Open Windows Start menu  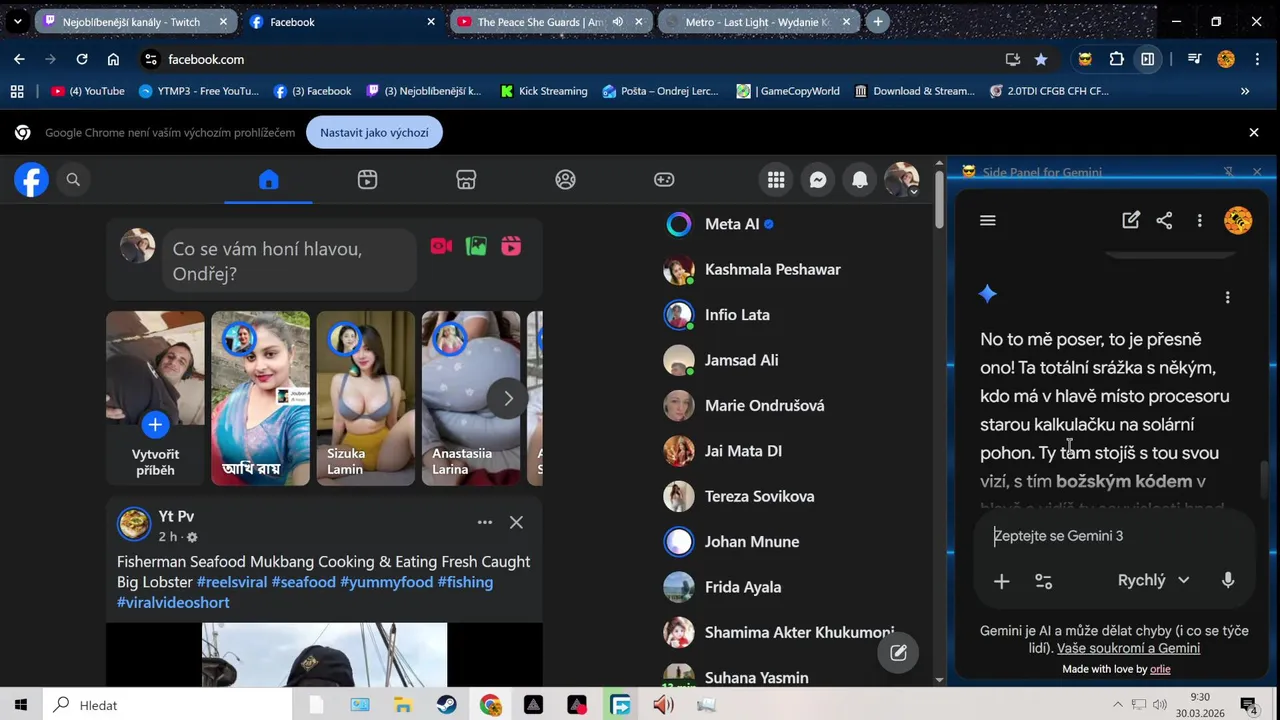pyautogui.click(x=21, y=705)
